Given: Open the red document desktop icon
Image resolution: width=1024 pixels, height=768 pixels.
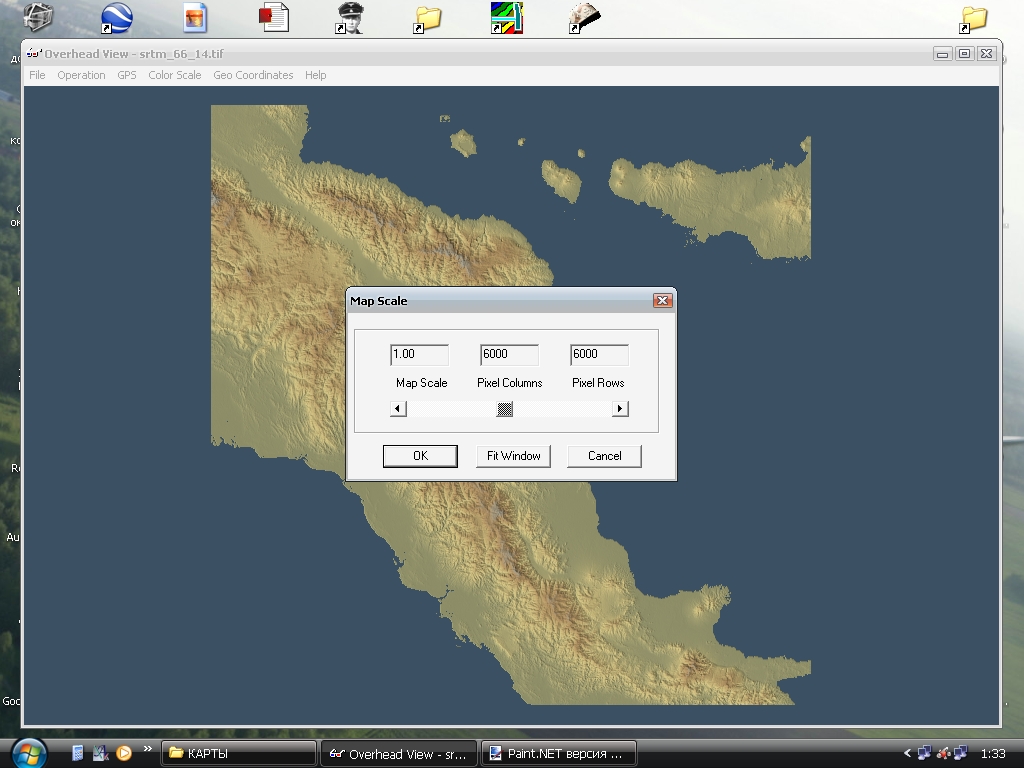Looking at the screenshot, I should pos(273,18).
